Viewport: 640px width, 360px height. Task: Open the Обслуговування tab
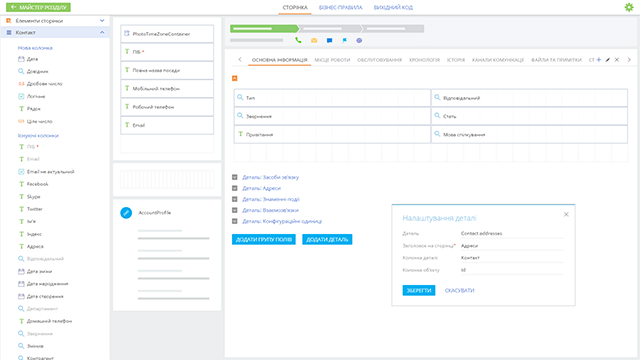tap(380, 60)
